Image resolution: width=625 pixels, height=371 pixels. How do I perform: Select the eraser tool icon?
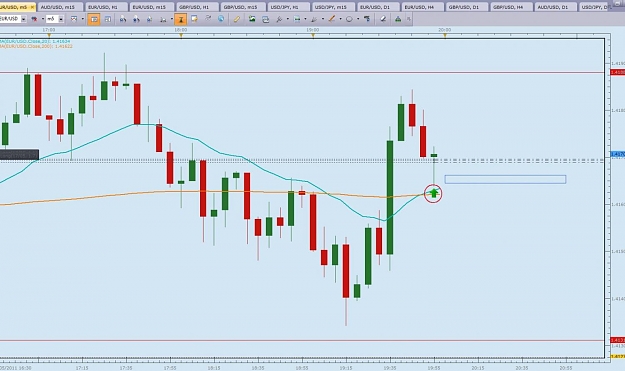point(383,19)
